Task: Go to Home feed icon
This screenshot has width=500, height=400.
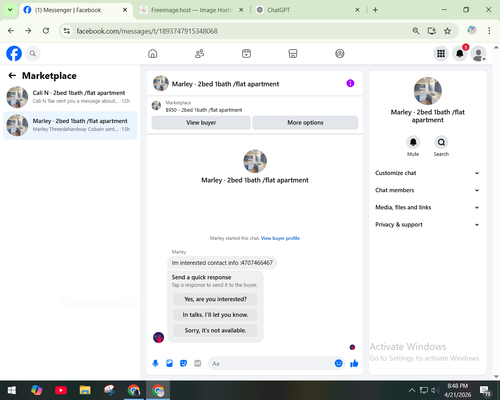Action: 153,53
